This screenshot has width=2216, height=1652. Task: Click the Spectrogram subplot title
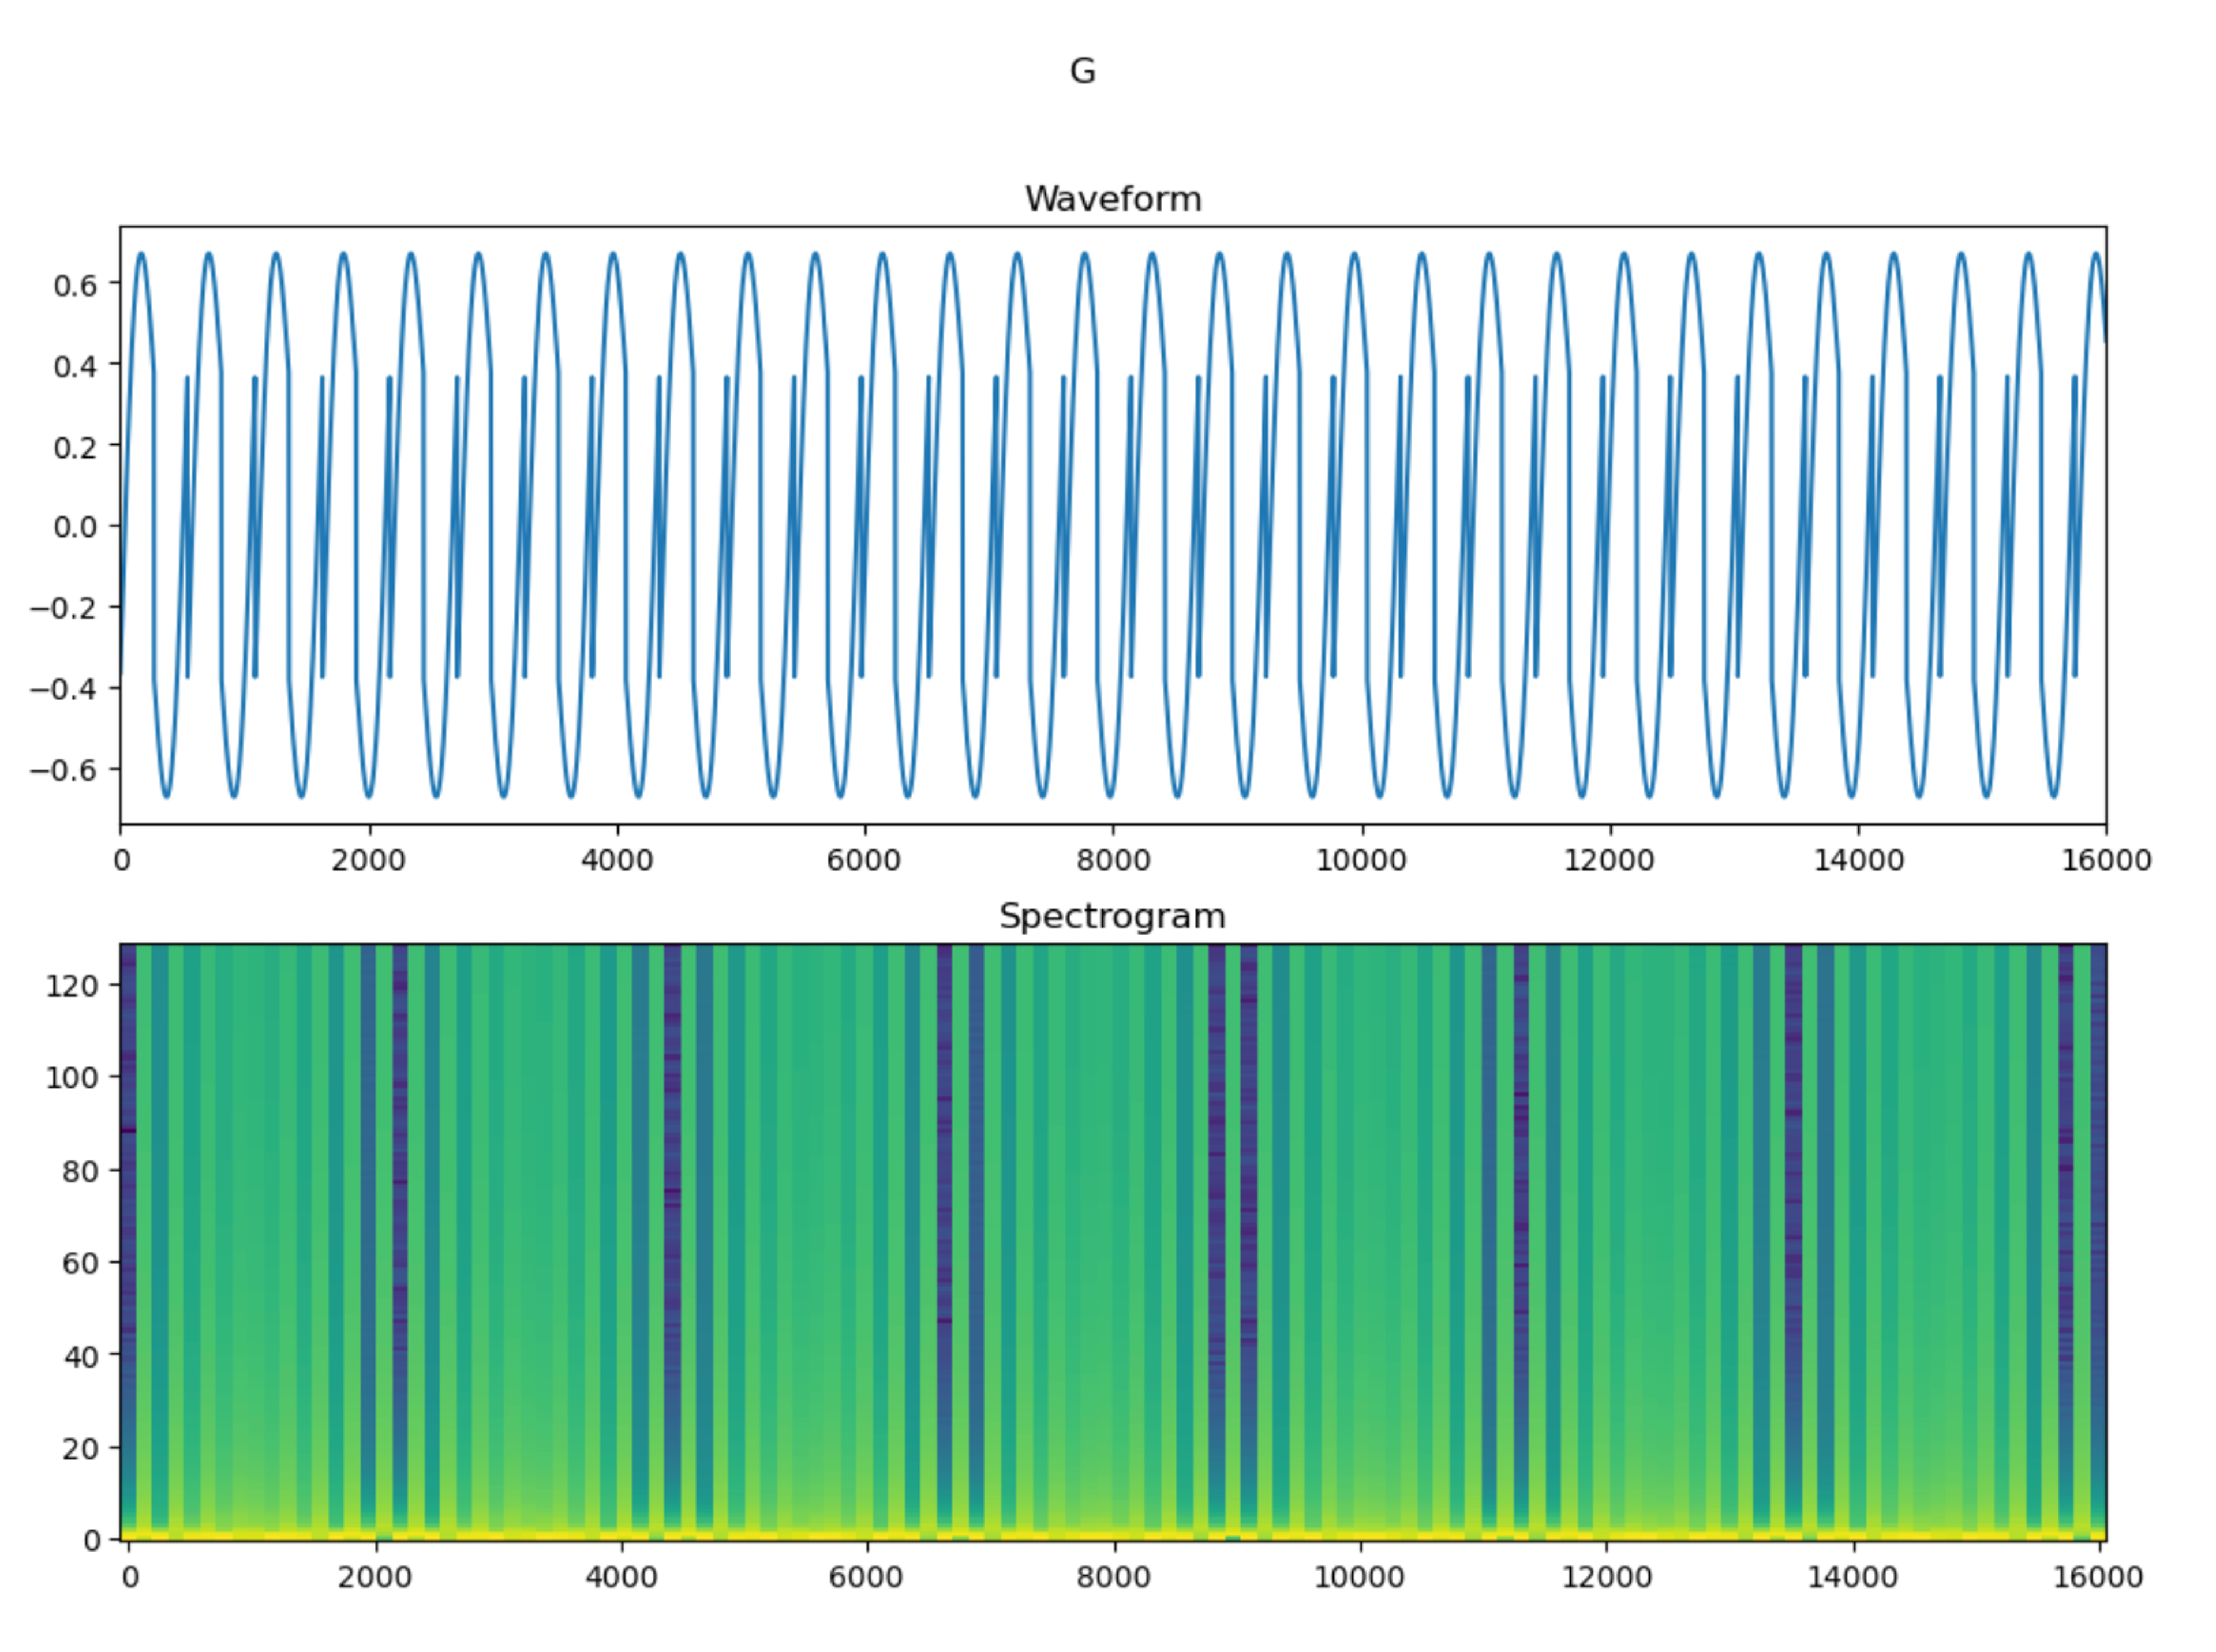(1112, 916)
